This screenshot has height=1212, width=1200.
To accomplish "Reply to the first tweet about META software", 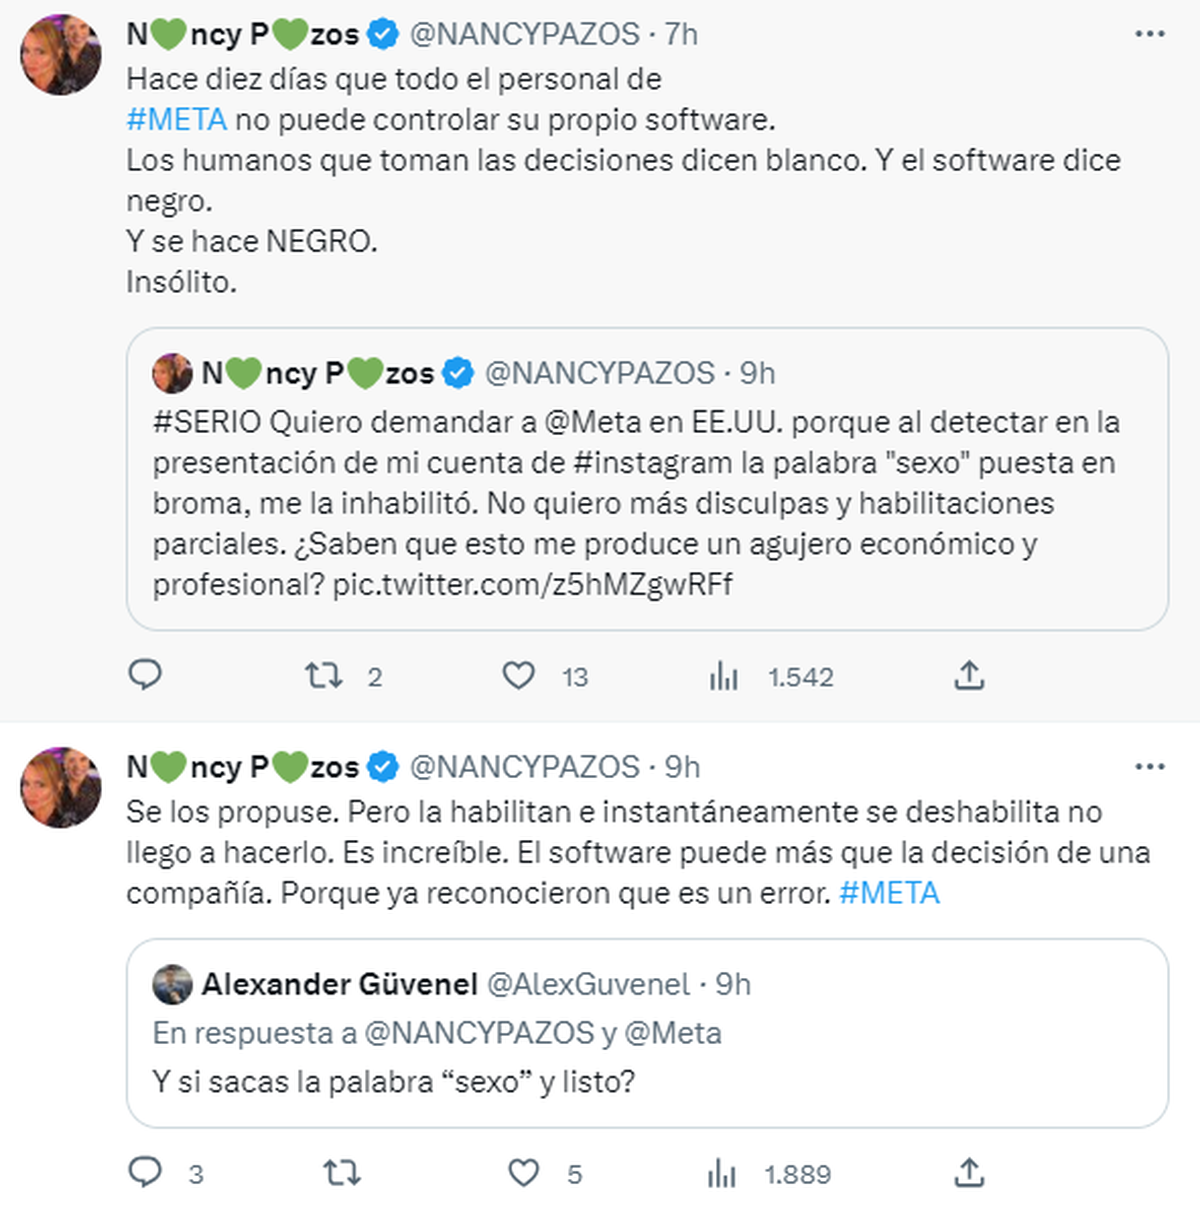I will click(146, 676).
